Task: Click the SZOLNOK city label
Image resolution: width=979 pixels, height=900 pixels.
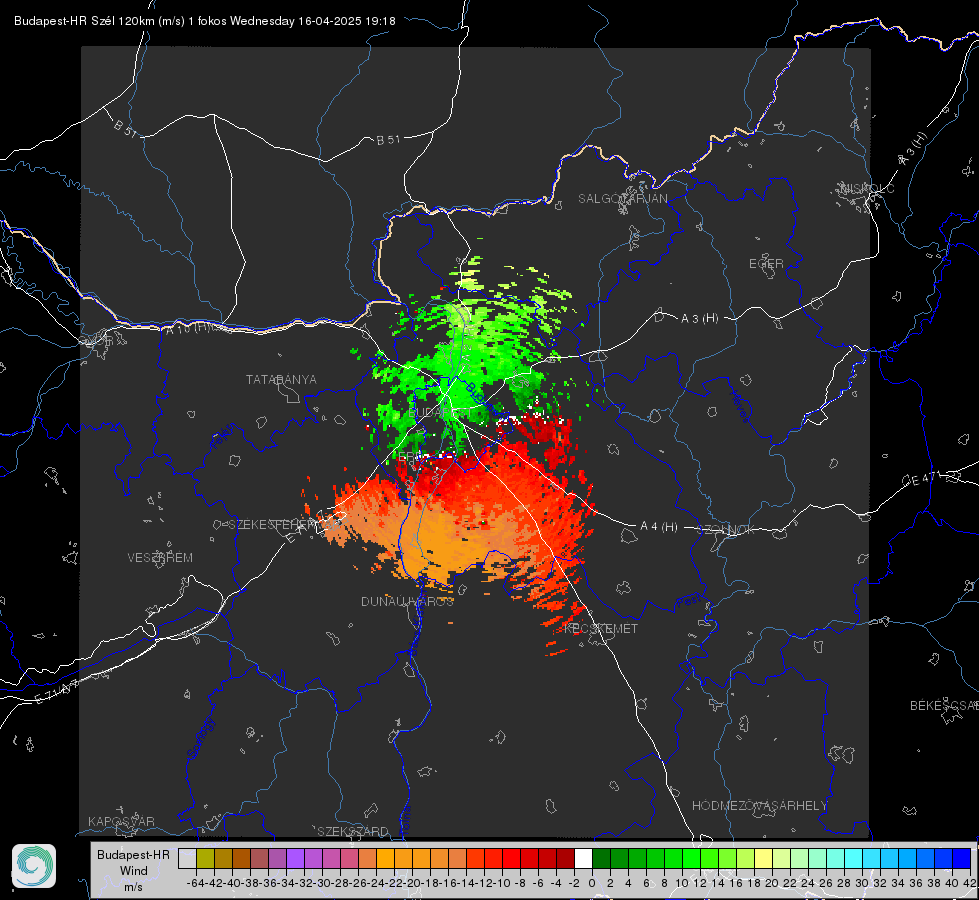Action: 727,529
